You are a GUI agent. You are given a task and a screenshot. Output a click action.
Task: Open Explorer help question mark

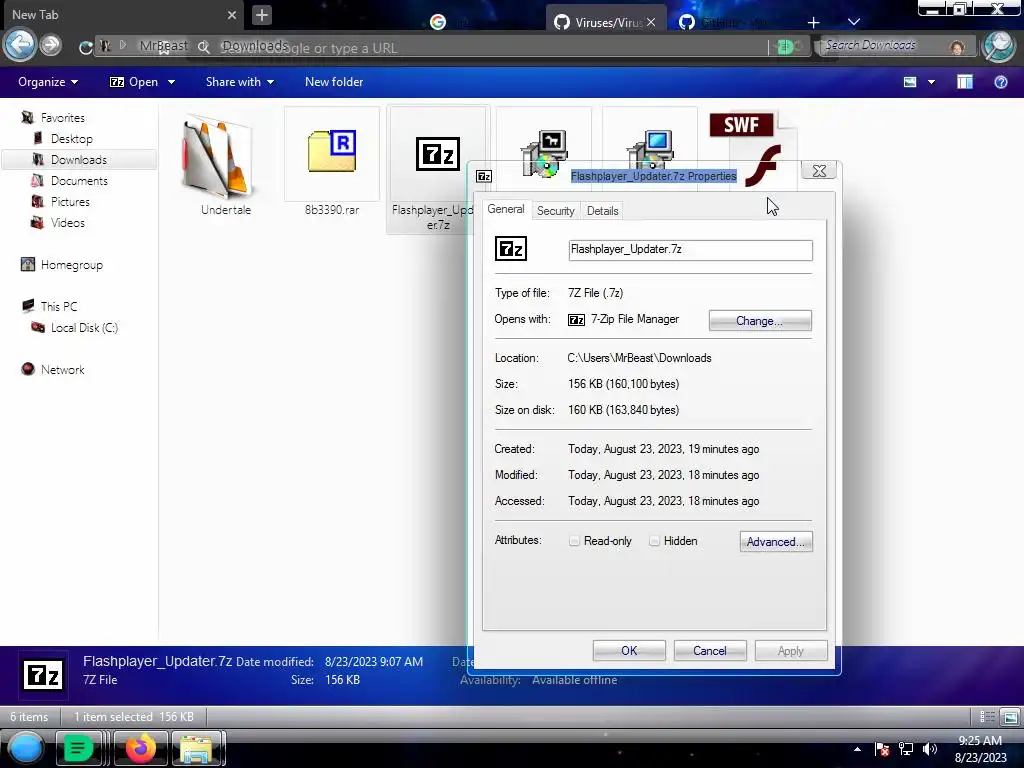tap(1000, 82)
